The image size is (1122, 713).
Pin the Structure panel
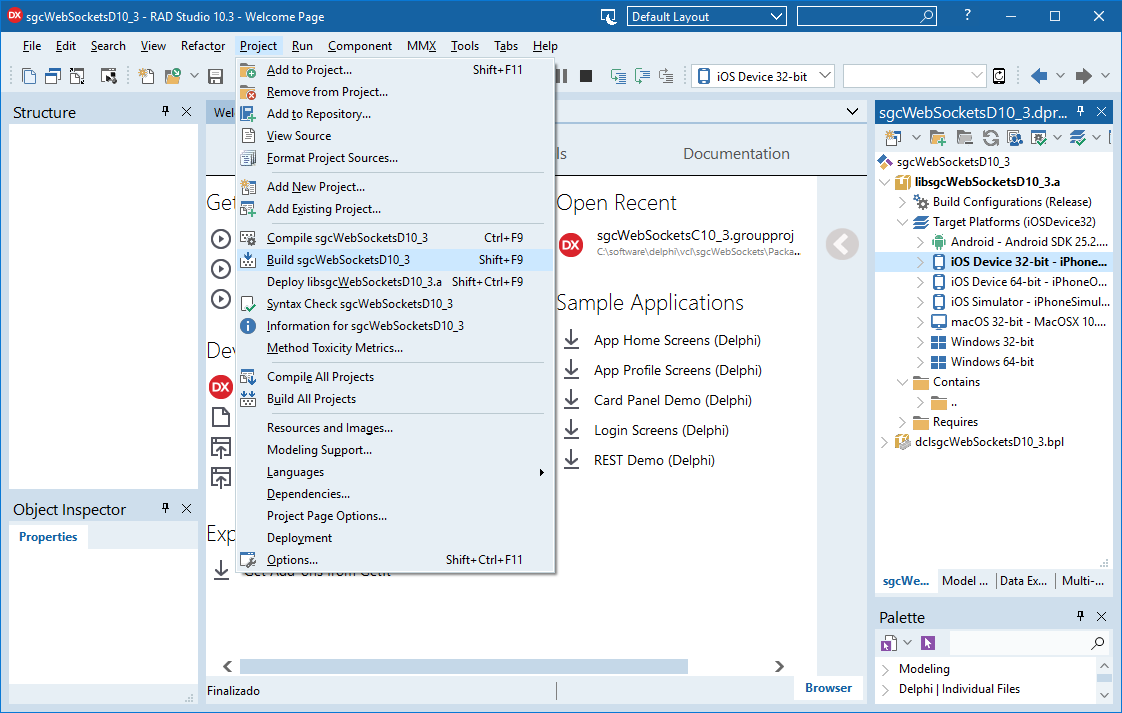click(165, 111)
